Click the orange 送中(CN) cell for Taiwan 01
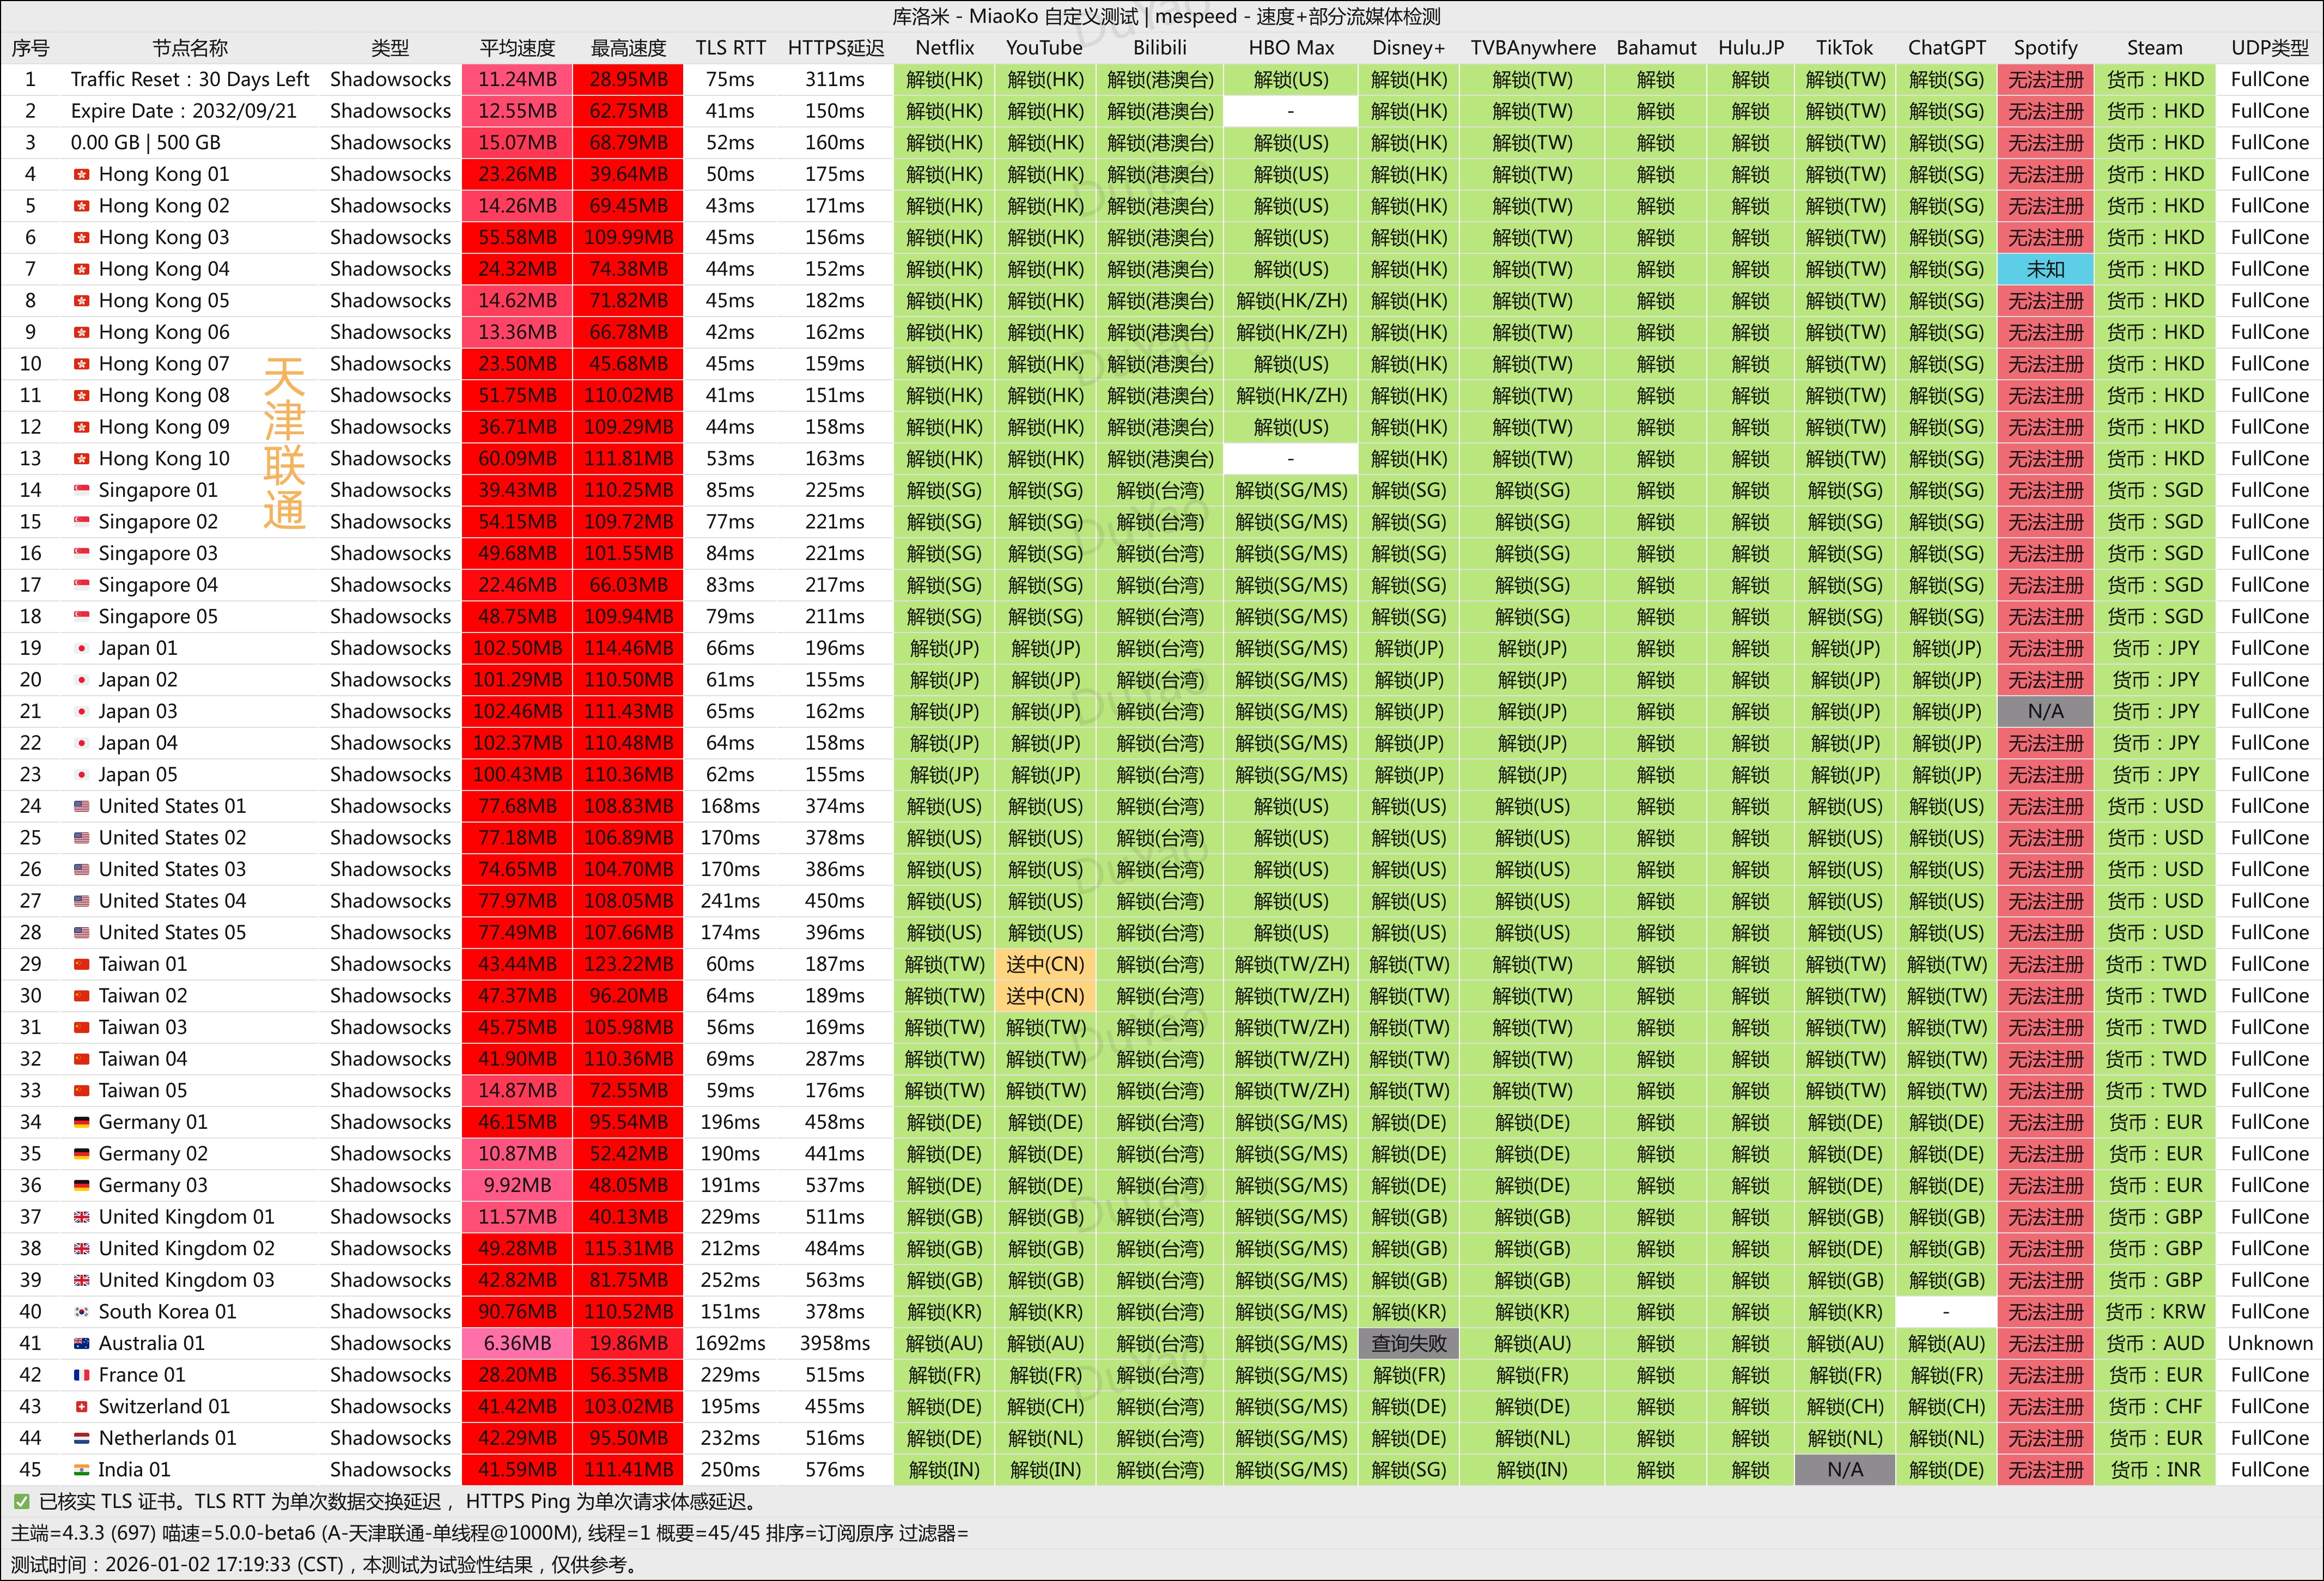 point(1045,965)
